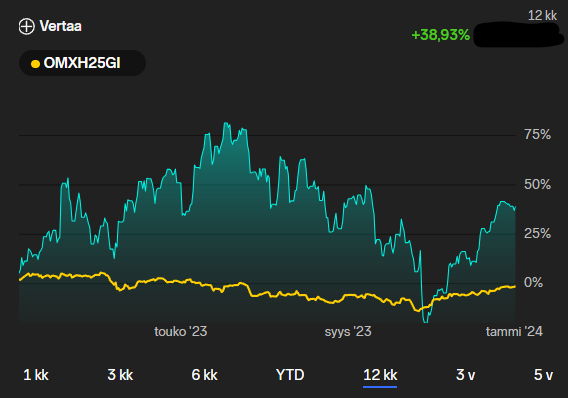This screenshot has width=568, height=398.
Task: Click the yellow dot on OMXH25GI chip
Action: pos(35,64)
